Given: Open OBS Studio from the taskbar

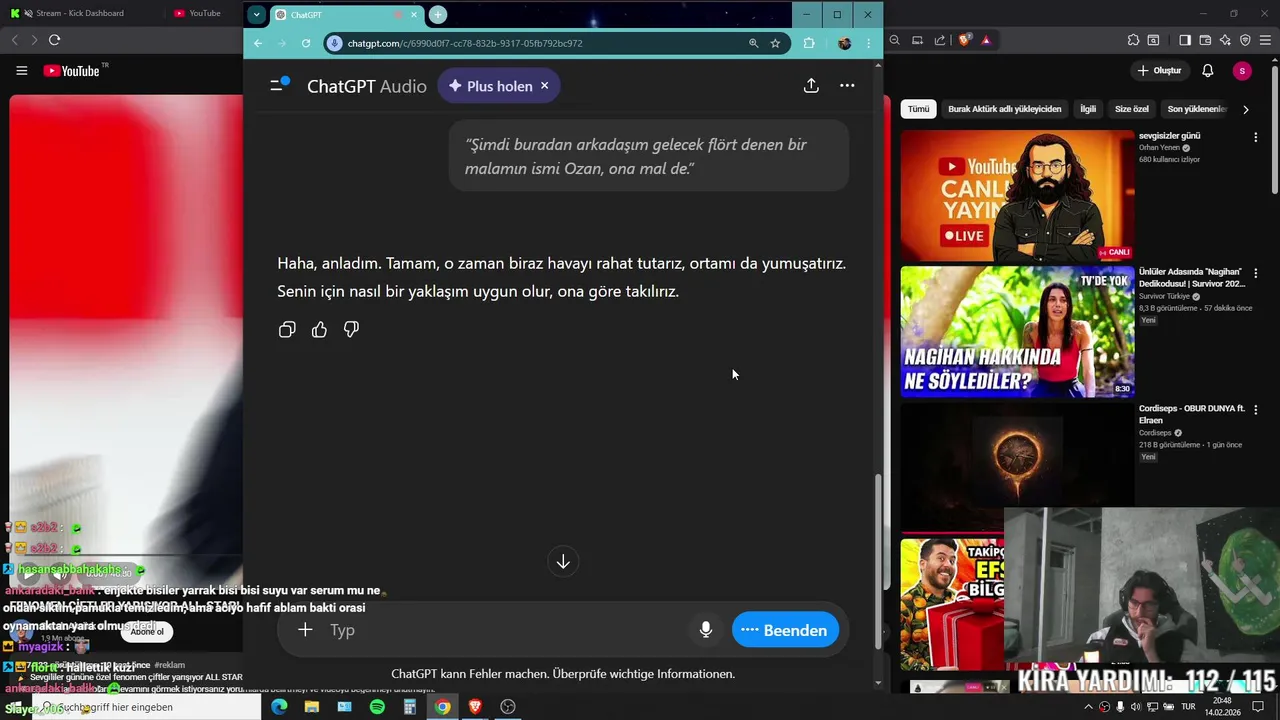Looking at the screenshot, I should click(x=508, y=707).
